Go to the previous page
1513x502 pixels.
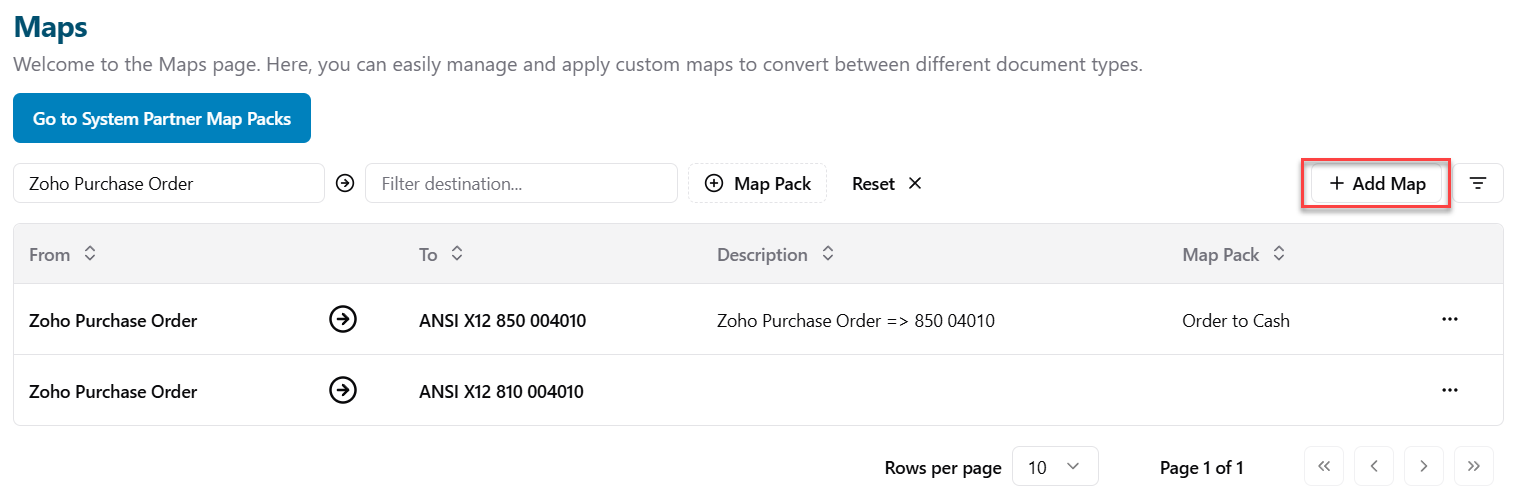pos(1374,466)
